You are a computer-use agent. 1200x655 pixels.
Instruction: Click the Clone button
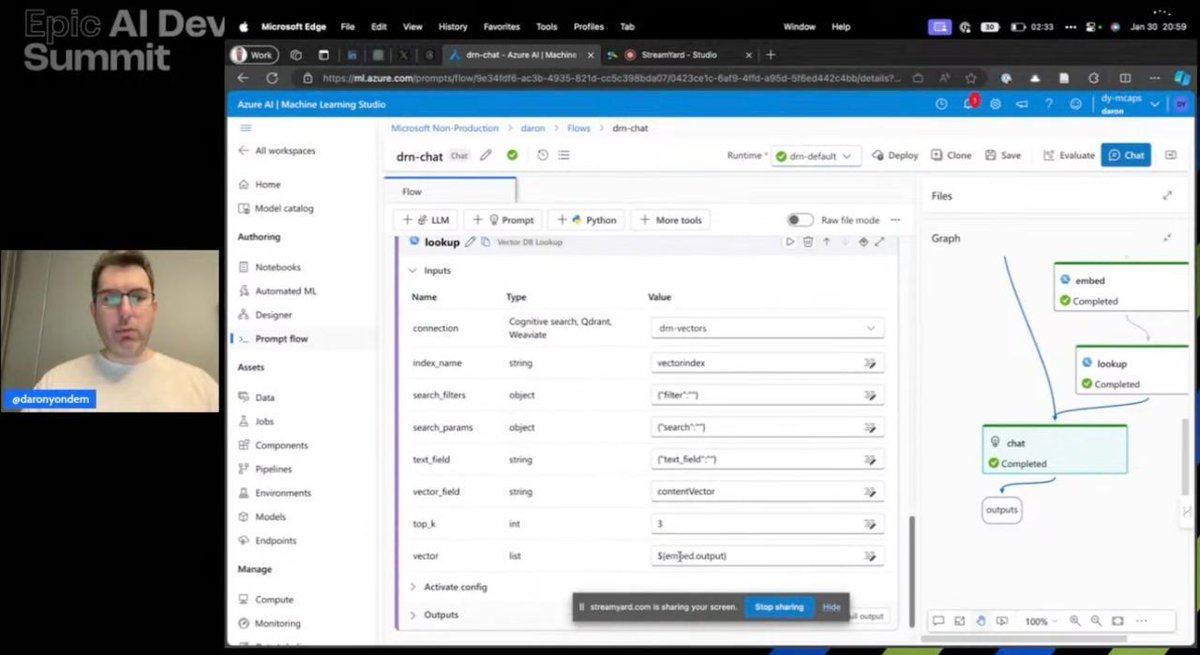click(x=952, y=155)
